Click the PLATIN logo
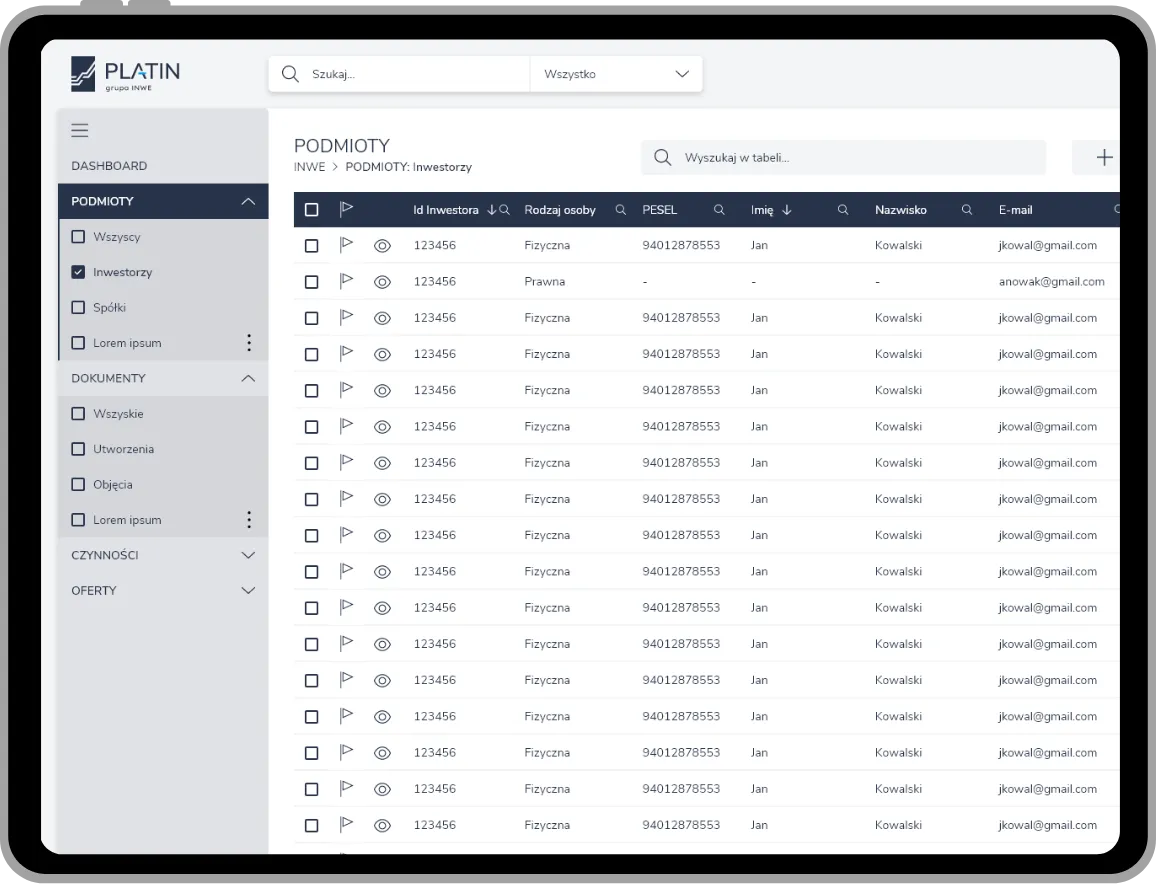This screenshot has height=884, width=1156. [126, 74]
